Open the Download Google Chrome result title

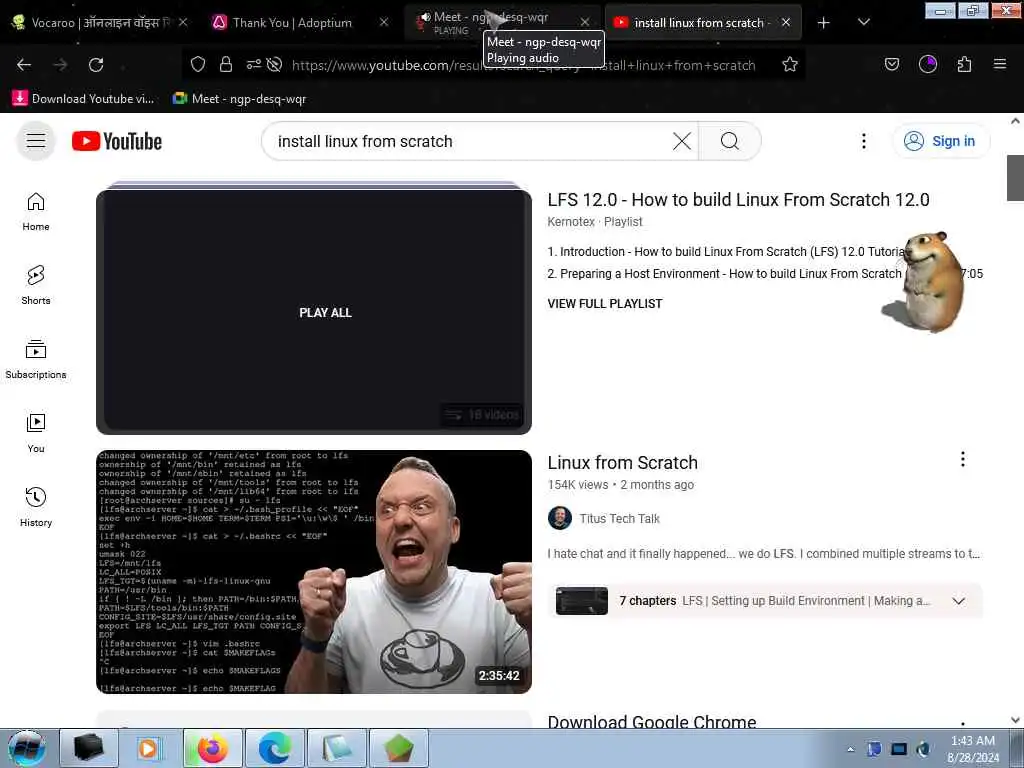click(x=652, y=722)
